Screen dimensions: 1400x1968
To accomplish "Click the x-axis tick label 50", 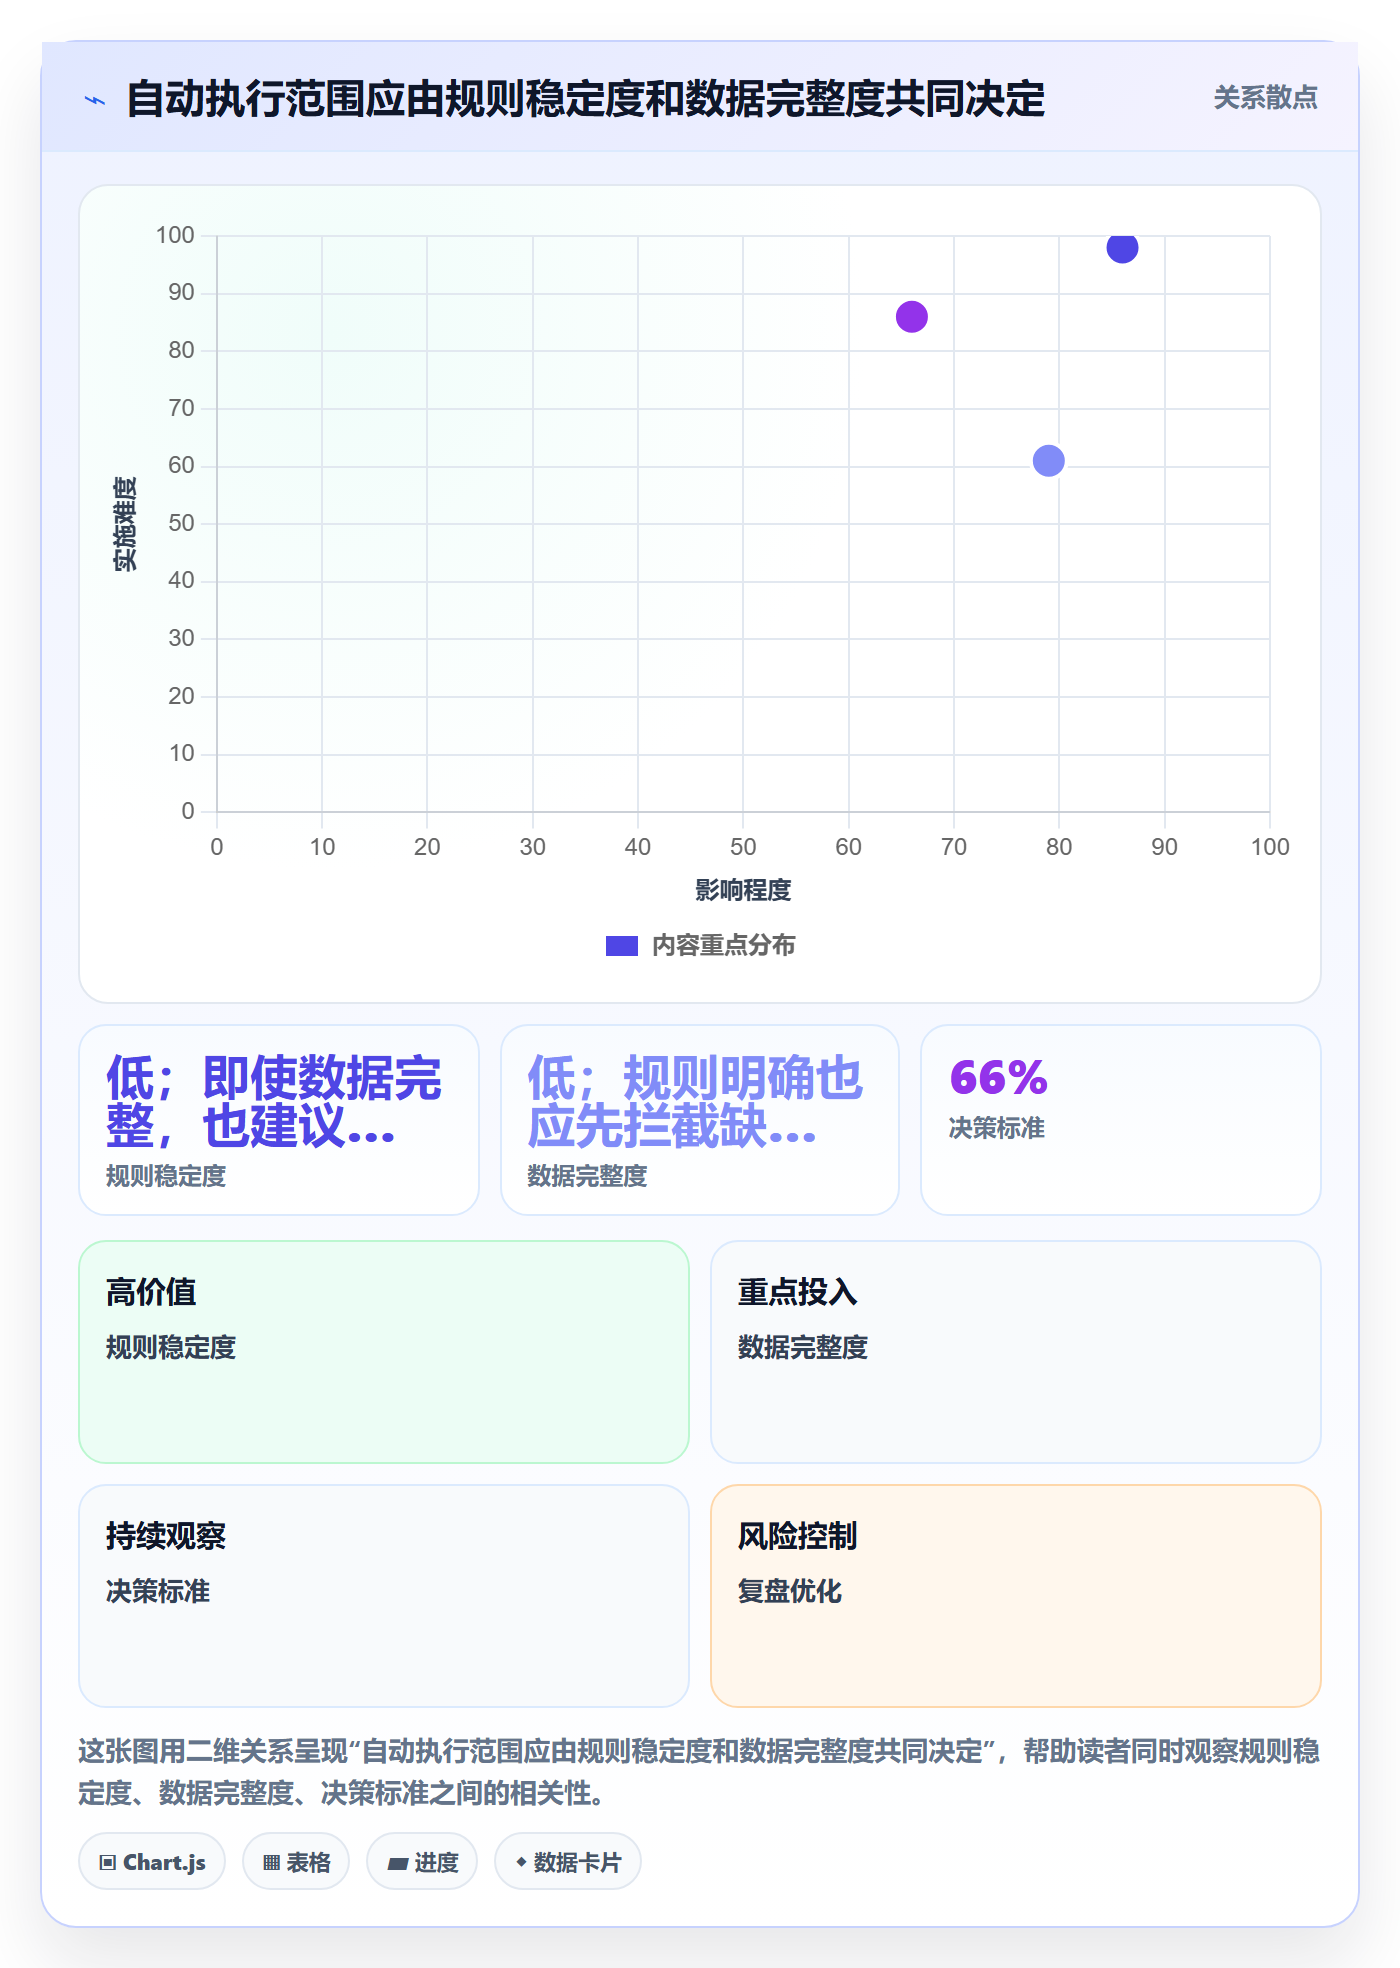I will click(x=743, y=847).
